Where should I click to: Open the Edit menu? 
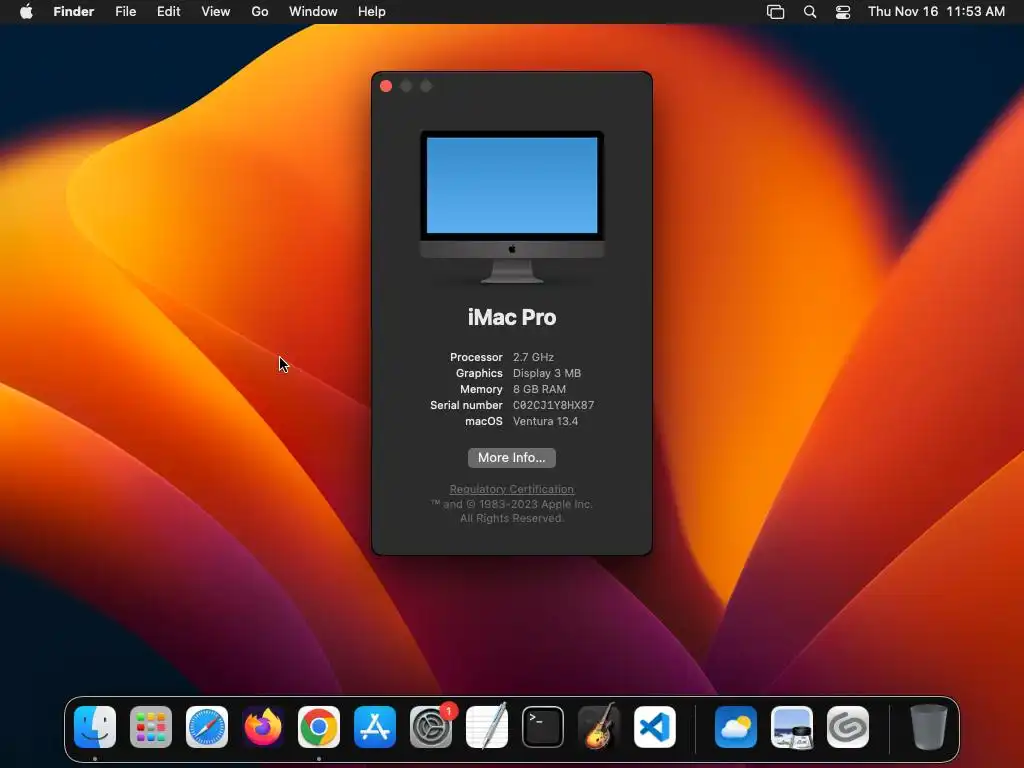pyautogui.click(x=168, y=12)
